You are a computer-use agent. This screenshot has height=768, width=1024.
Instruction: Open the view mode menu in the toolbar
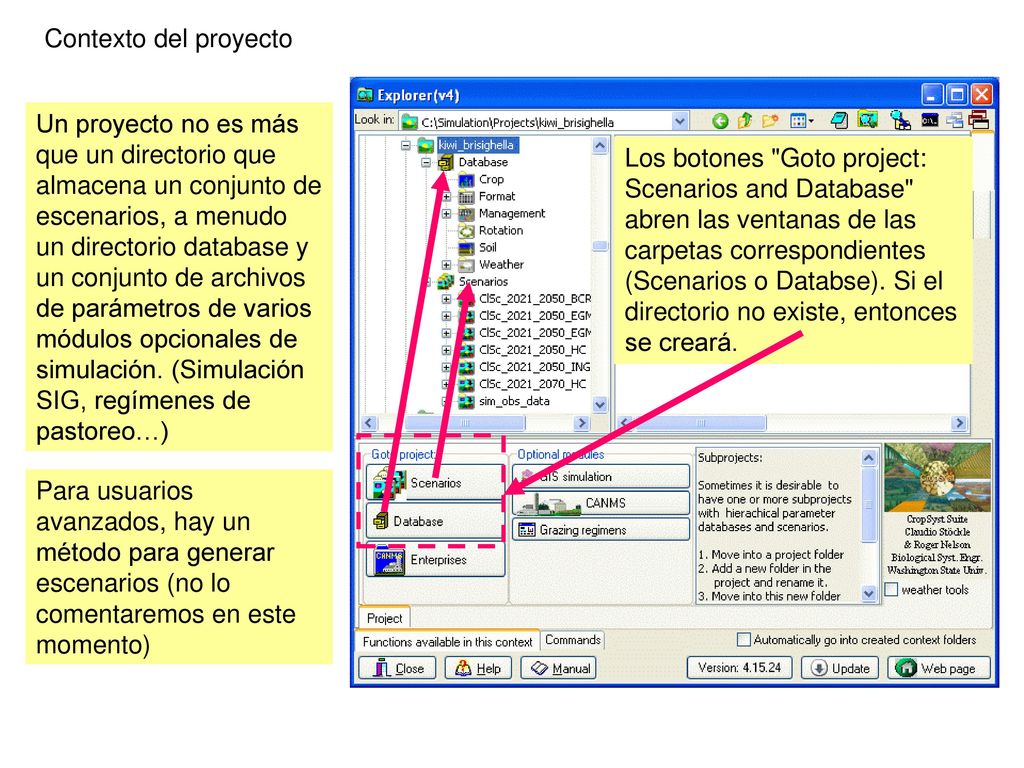[x=801, y=121]
